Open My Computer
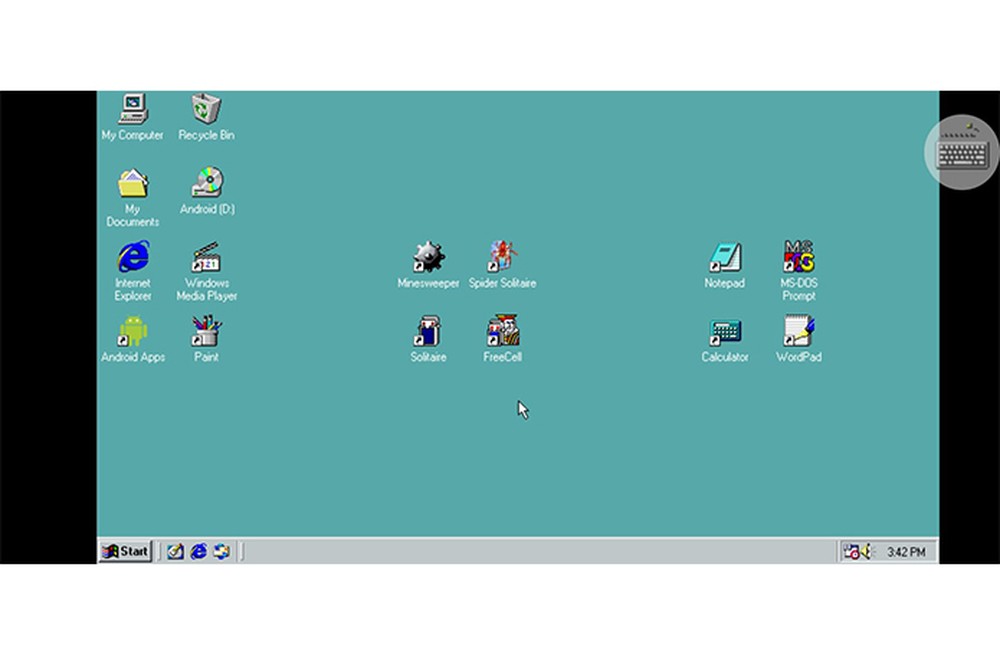Screen dimensions: 1000x652 [x=132, y=108]
